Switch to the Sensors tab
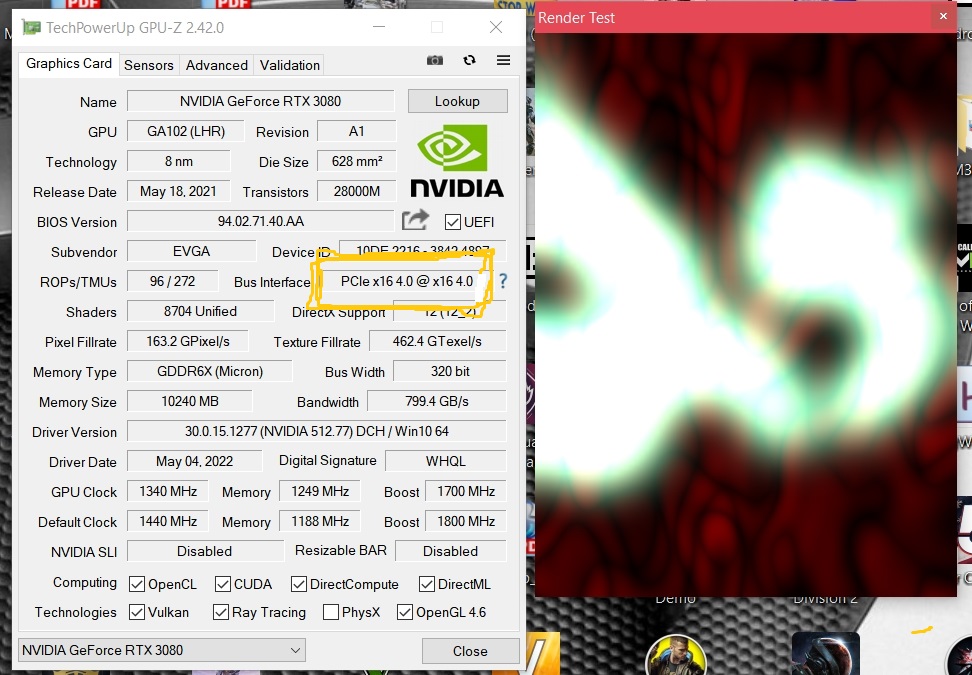This screenshot has height=675, width=972. click(x=149, y=65)
